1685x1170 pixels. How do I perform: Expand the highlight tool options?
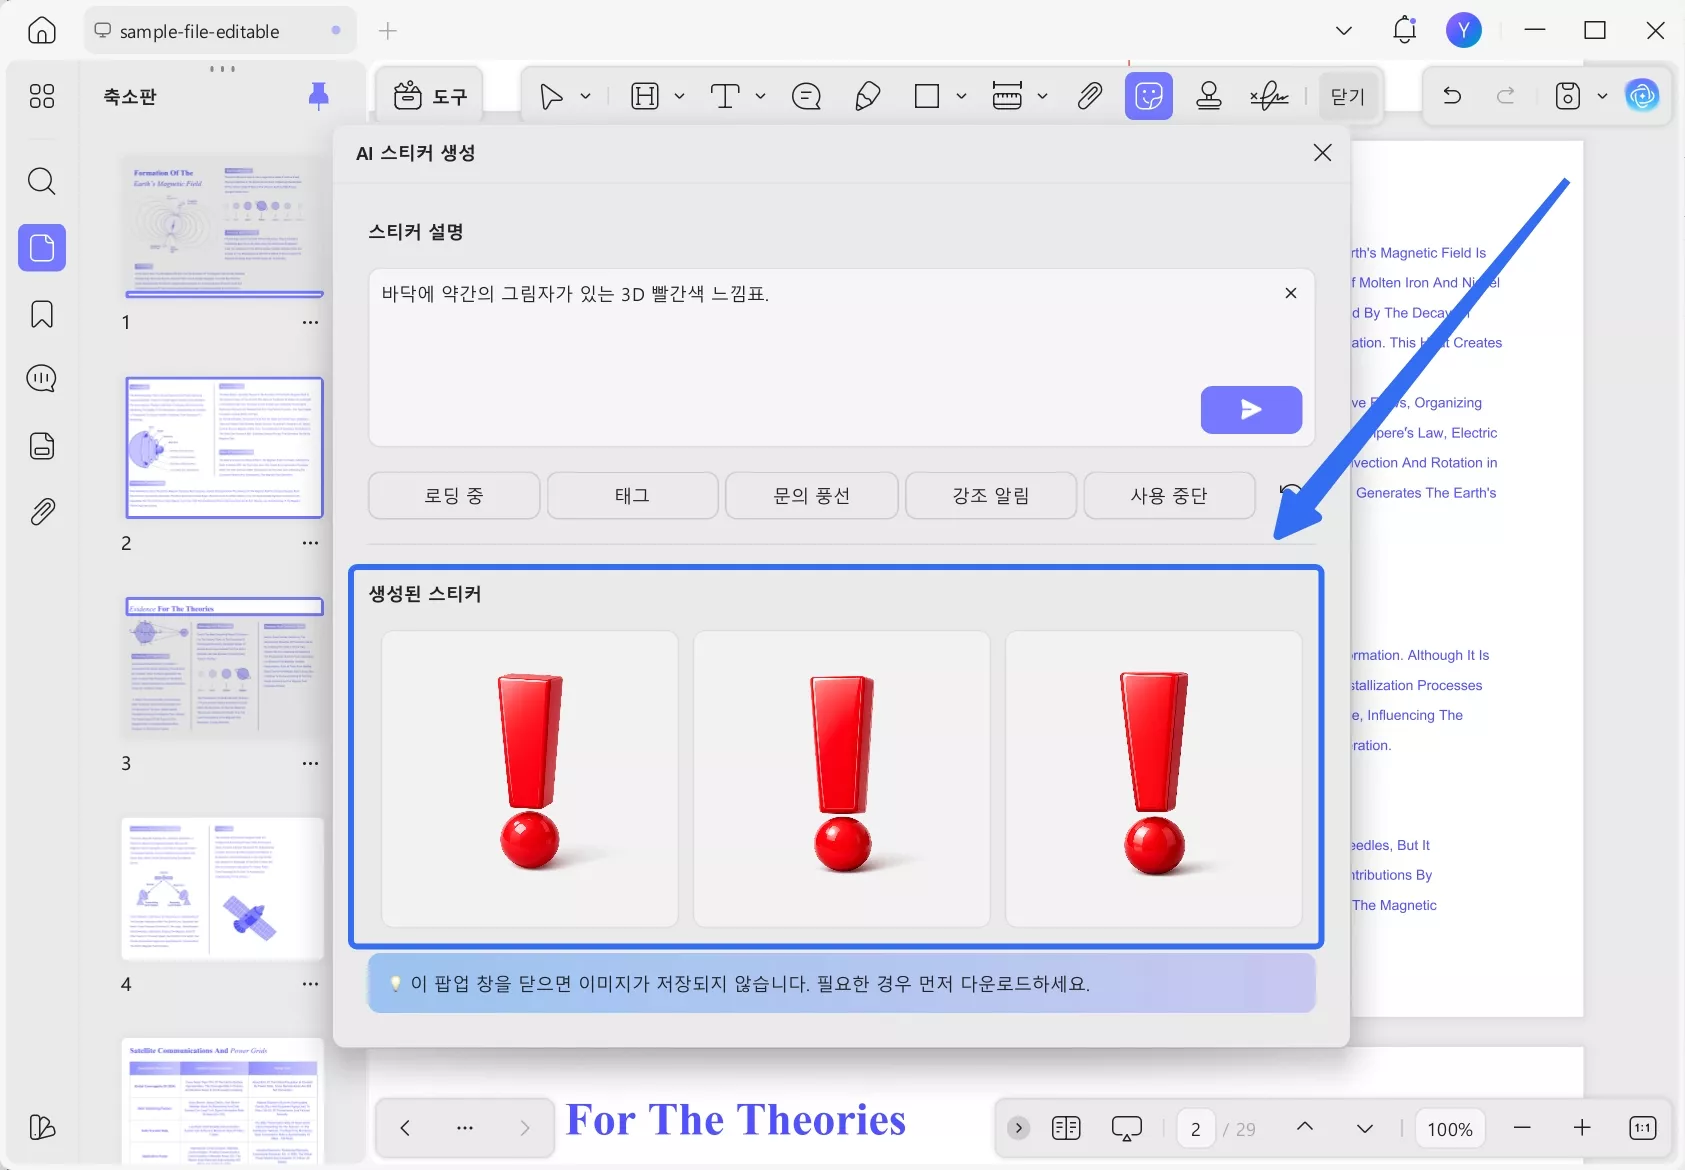[680, 96]
